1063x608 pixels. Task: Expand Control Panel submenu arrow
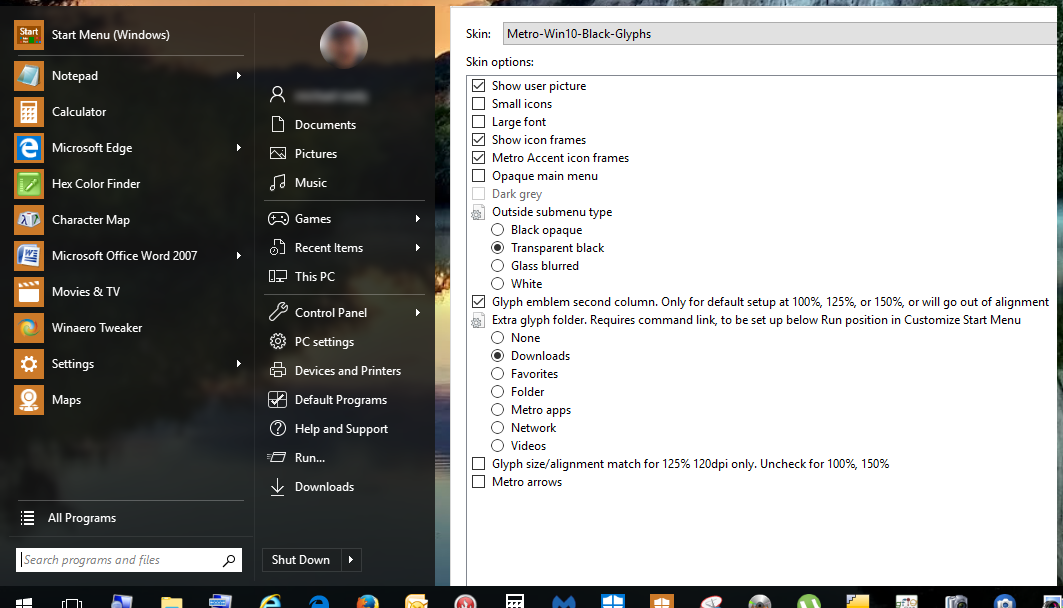click(418, 312)
